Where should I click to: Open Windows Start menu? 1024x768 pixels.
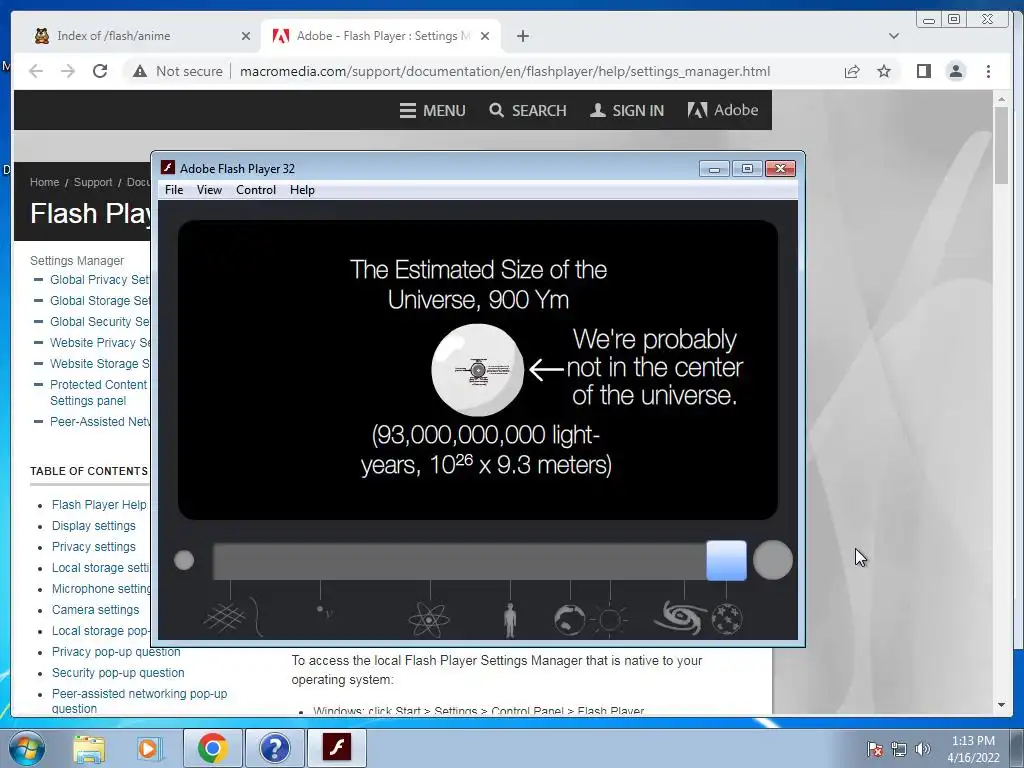point(26,748)
